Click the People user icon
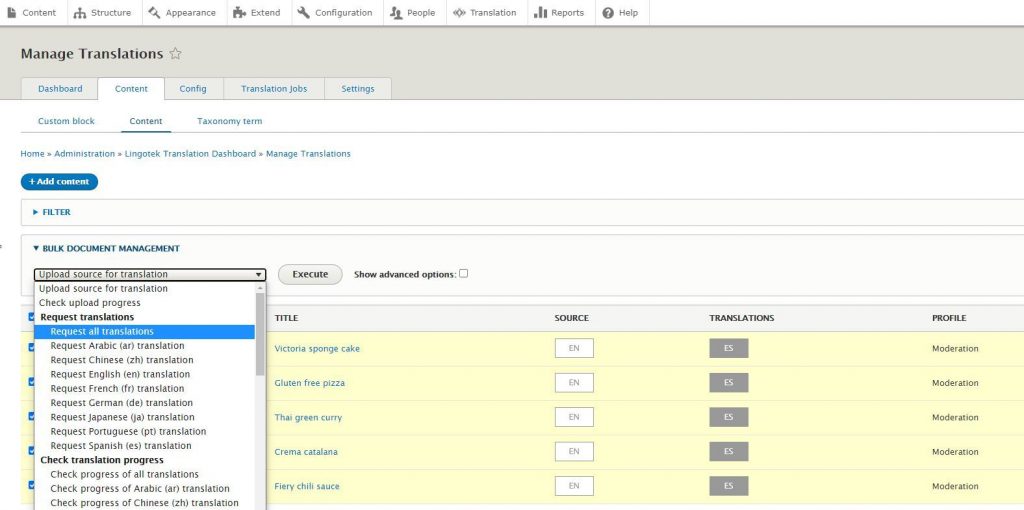This screenshot has height=510, width=1024. point(396,13)
